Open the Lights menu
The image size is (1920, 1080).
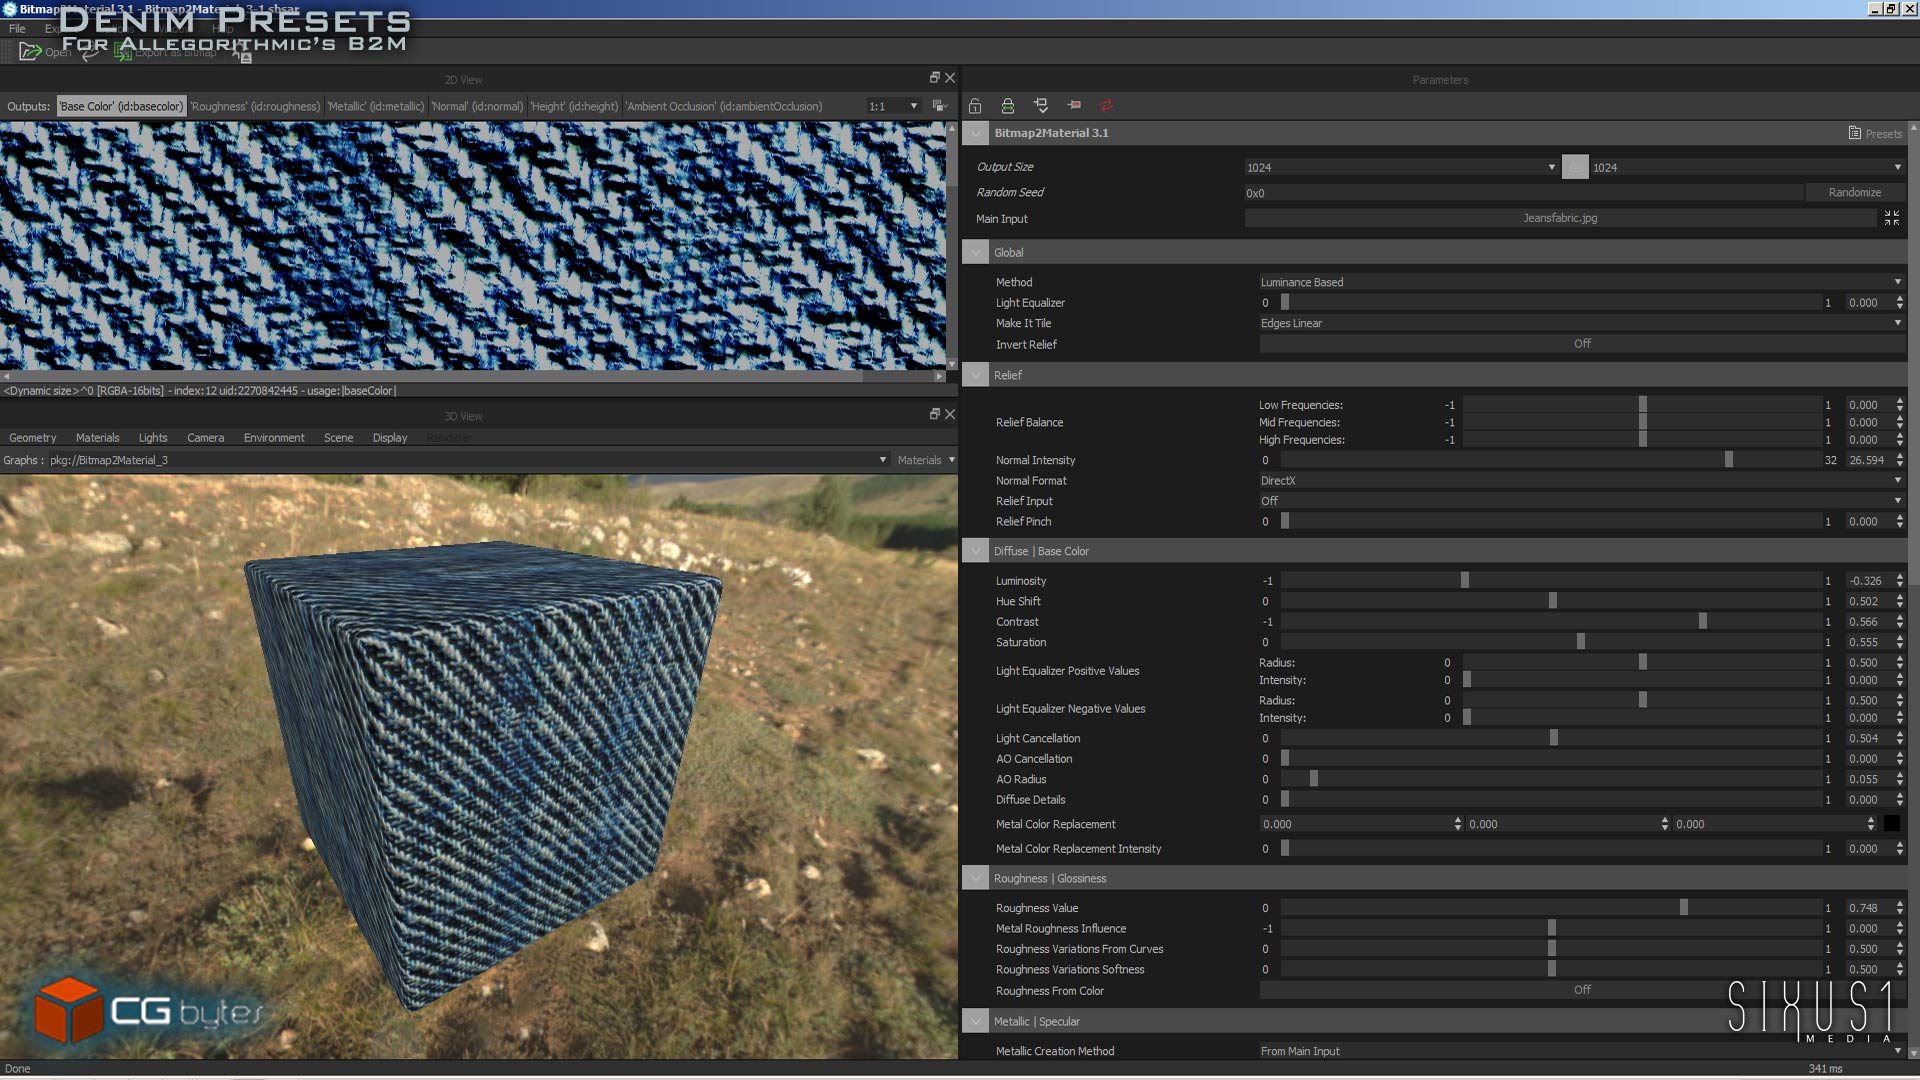click(x=153, y=438)
